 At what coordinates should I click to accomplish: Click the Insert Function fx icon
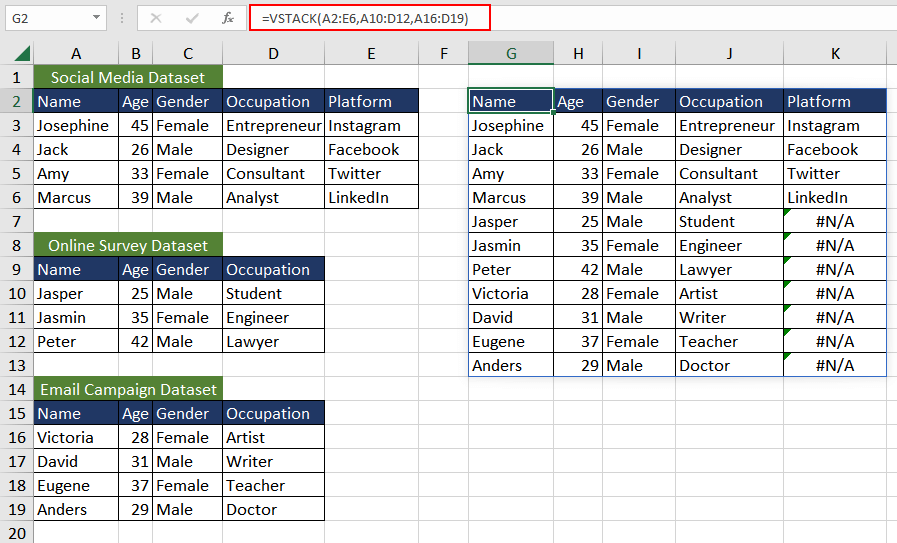[228, 18]
